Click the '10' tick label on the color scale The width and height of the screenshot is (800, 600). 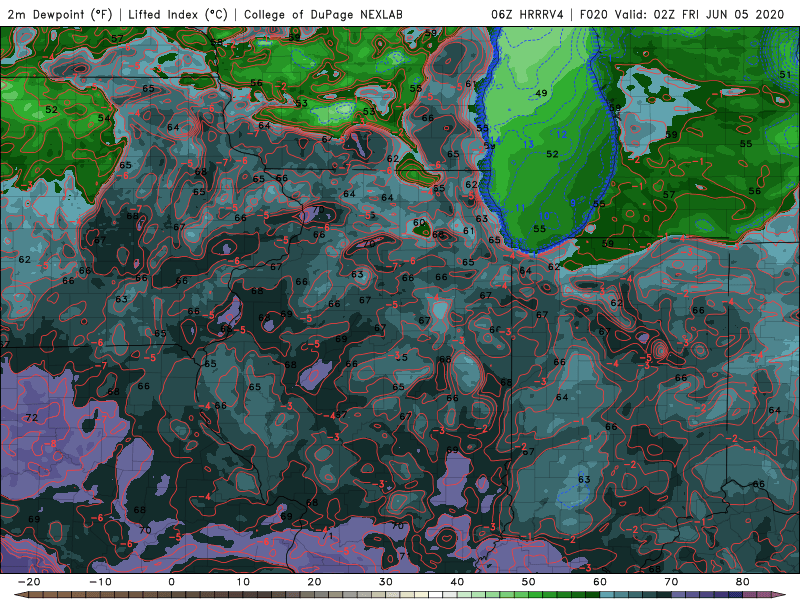pos(243,582)
